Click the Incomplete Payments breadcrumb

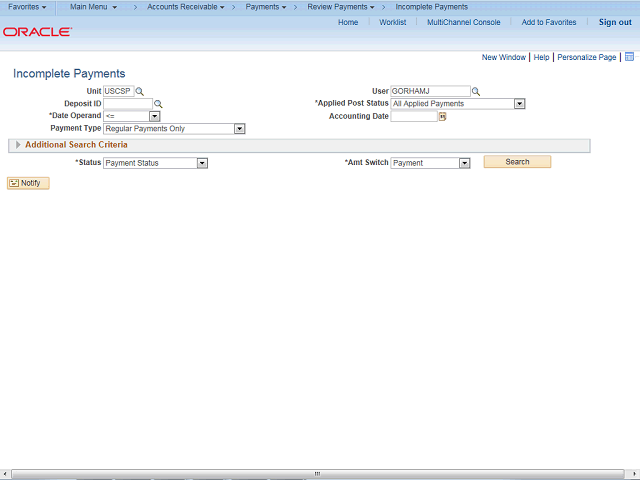tap(431, 7)
